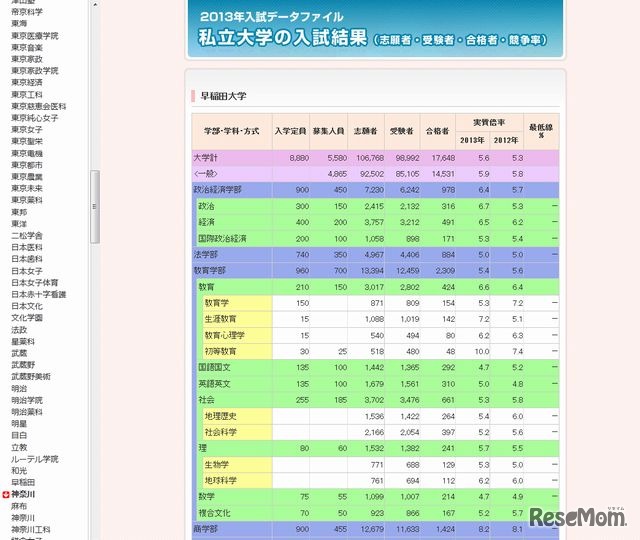Click the 私立大学の入試結果 banner
This screenshot has width=640, height=540.
pyautogui.click(x=375, y=29)
